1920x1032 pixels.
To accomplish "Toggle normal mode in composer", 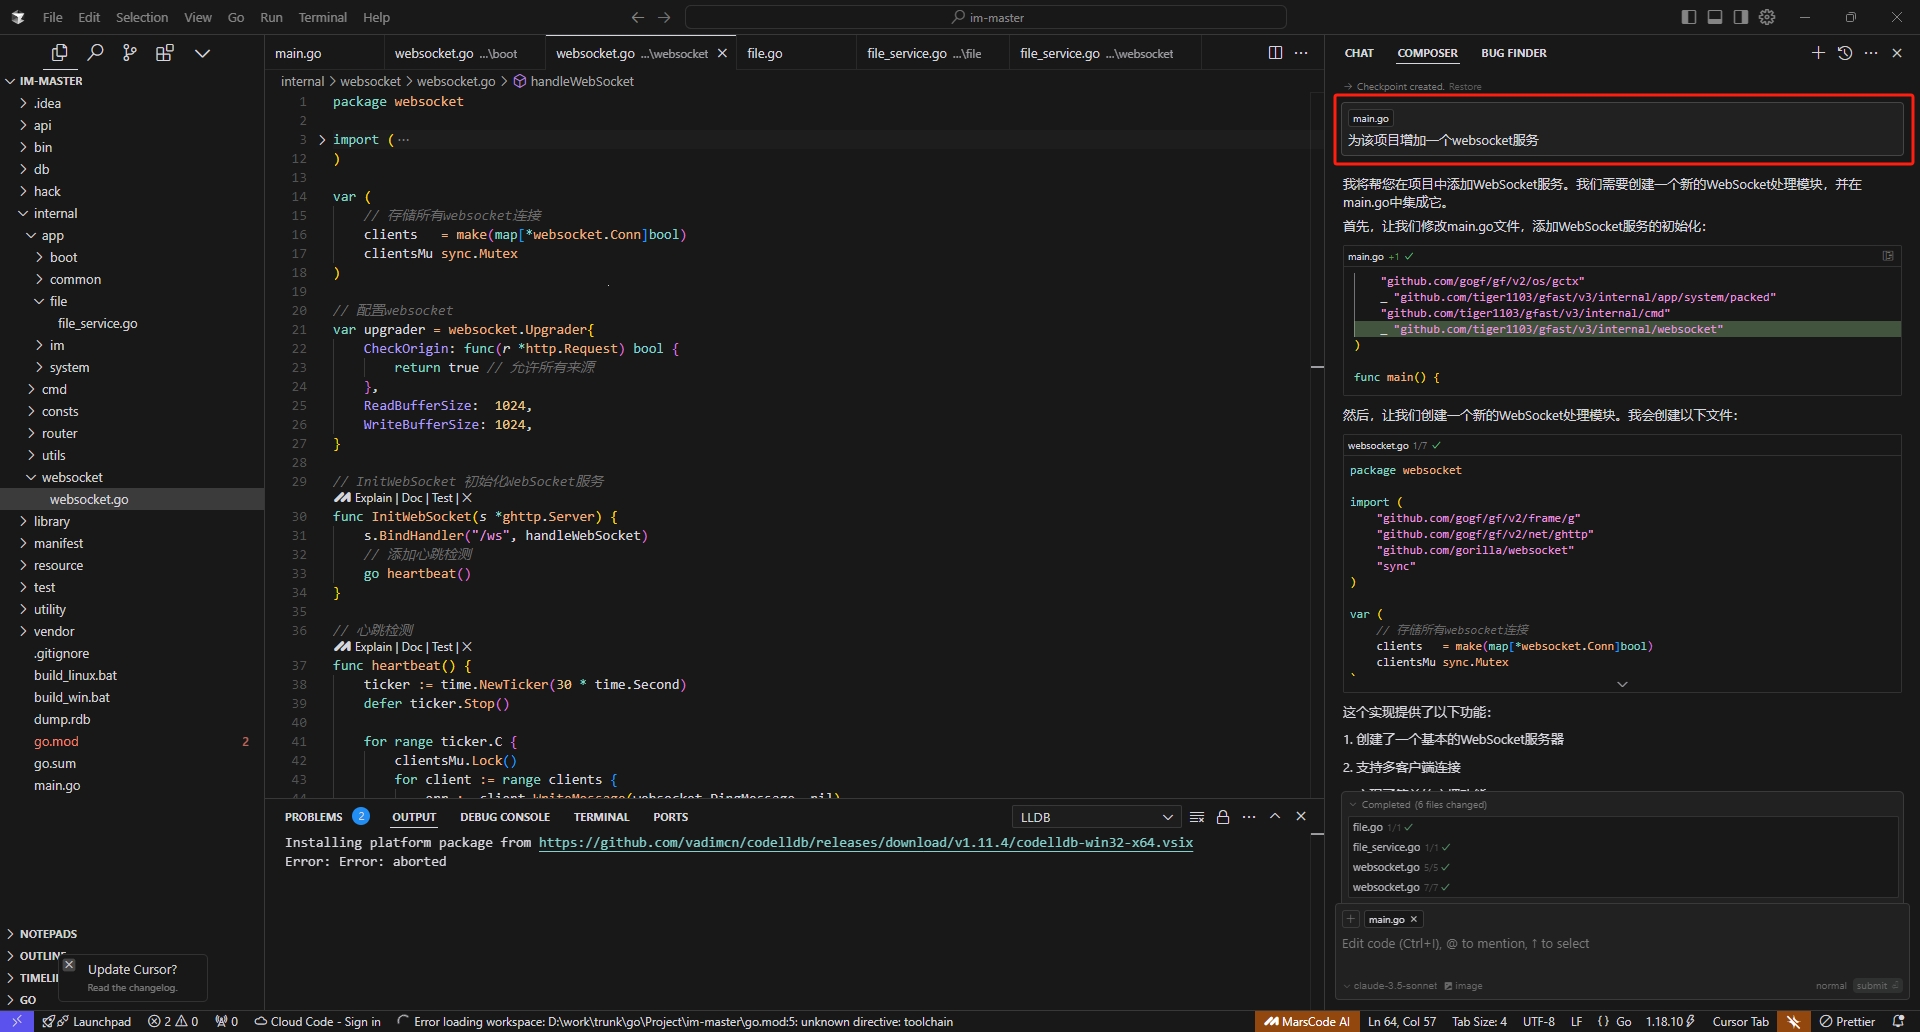I will pos(1831,986).
